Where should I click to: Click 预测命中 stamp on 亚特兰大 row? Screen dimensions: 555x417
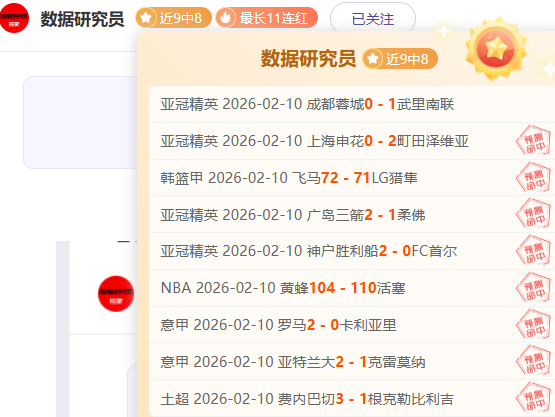click(x=533, y=361)
